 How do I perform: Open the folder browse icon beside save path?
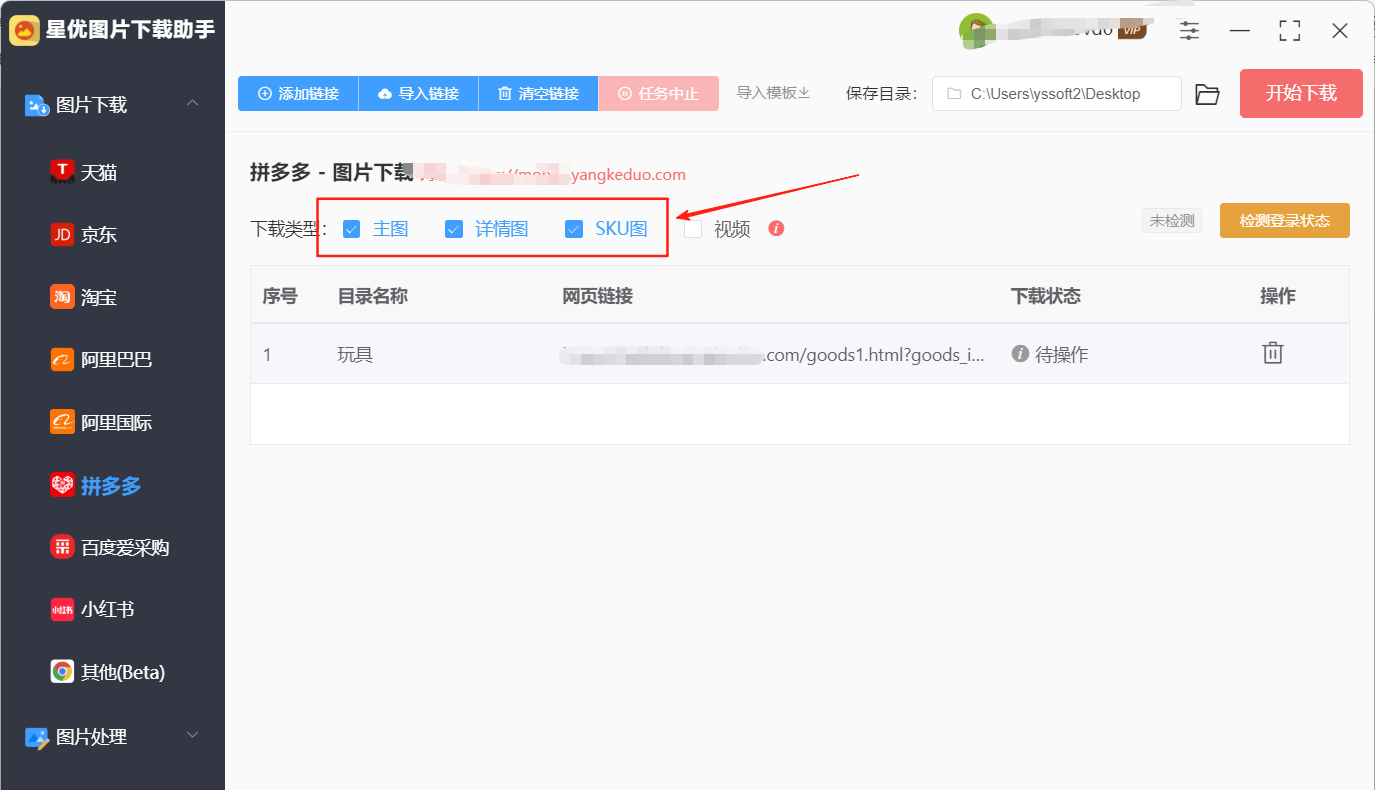pyautogui.click(x=1208, y=94)
